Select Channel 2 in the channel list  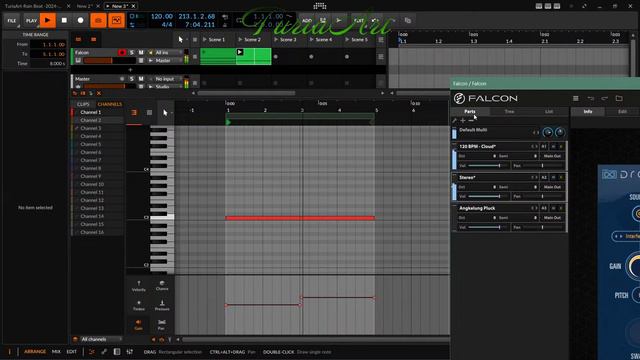98,120
